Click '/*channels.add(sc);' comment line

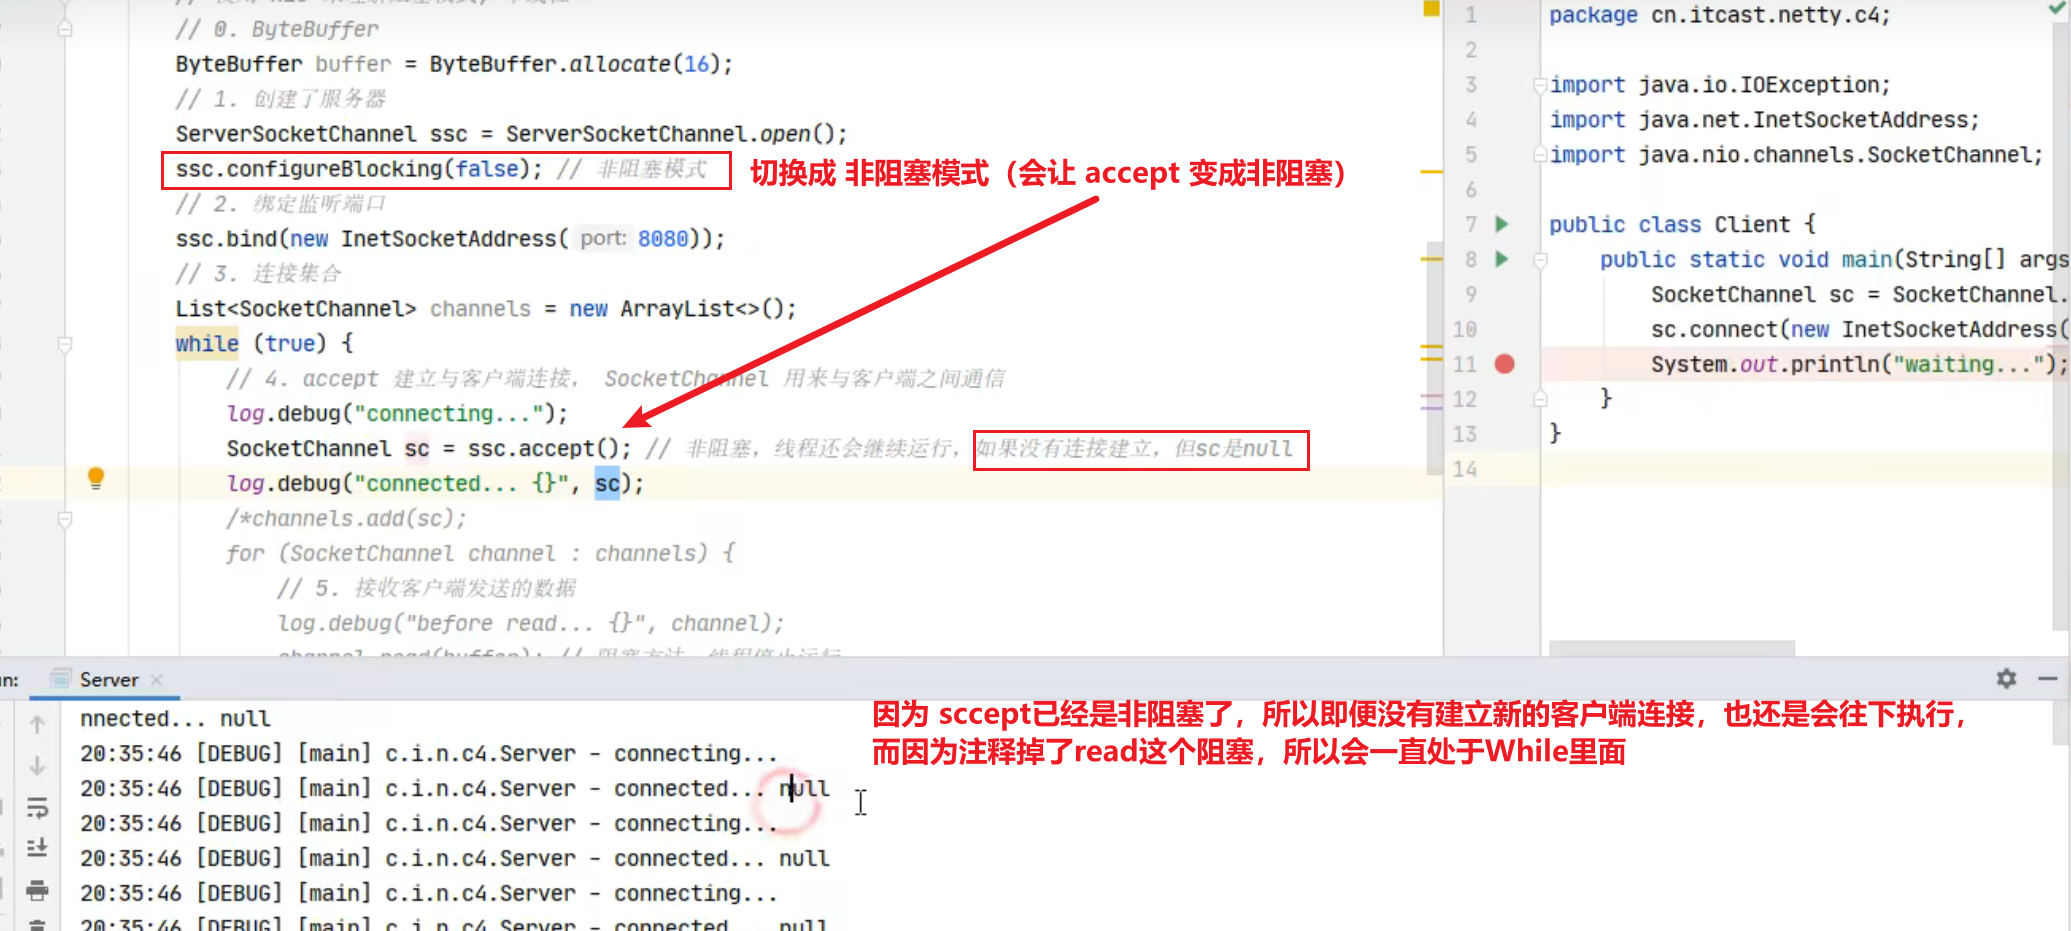[346, 519]
